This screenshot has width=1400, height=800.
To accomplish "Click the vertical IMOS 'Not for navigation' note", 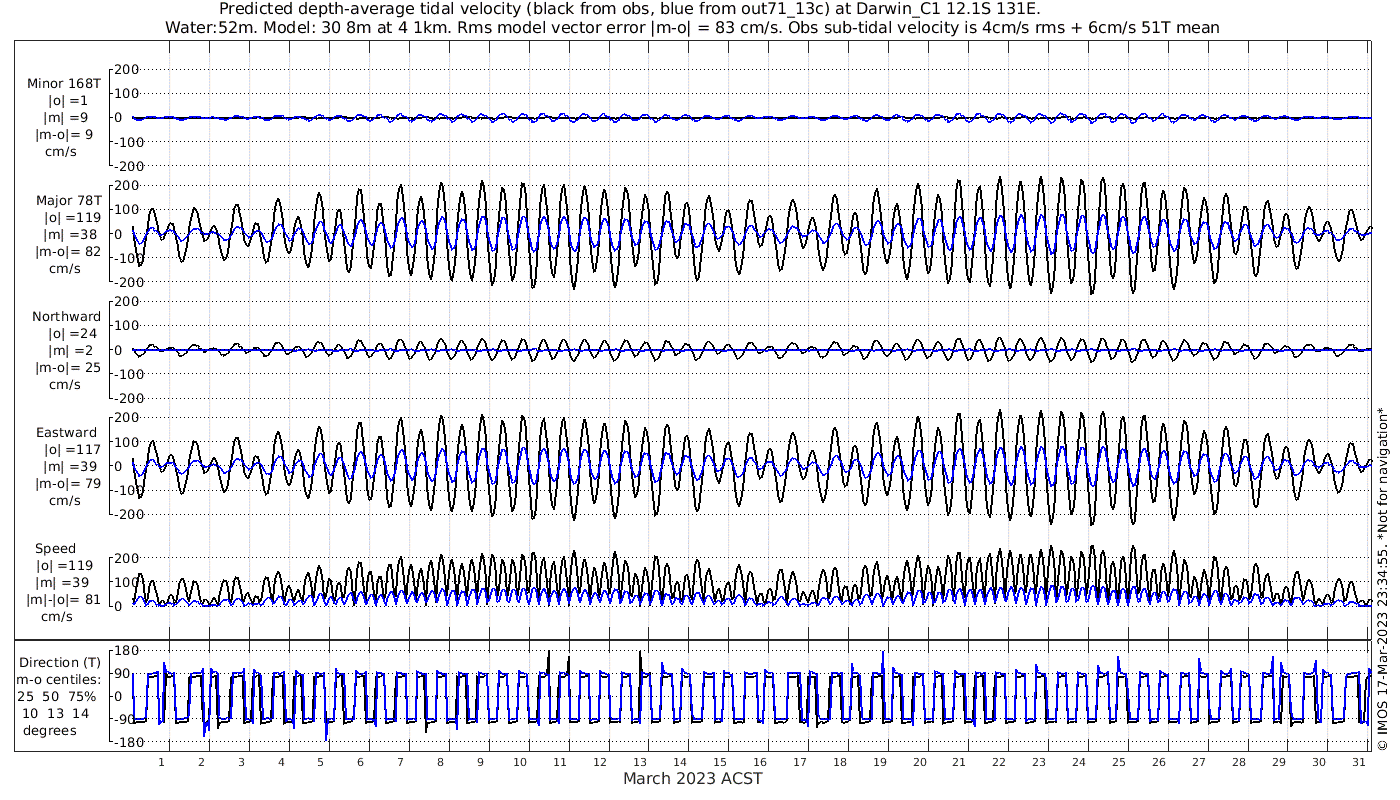I will click(1383, 578).
